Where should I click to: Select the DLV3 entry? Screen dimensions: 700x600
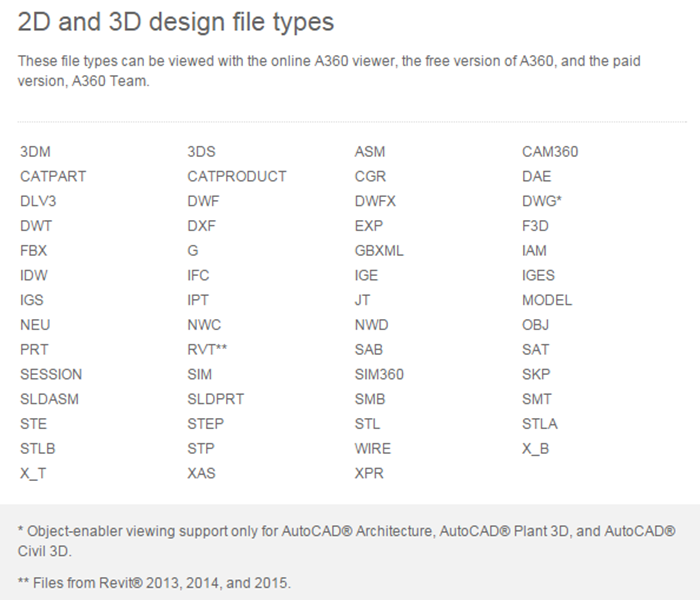pos(38,201)
